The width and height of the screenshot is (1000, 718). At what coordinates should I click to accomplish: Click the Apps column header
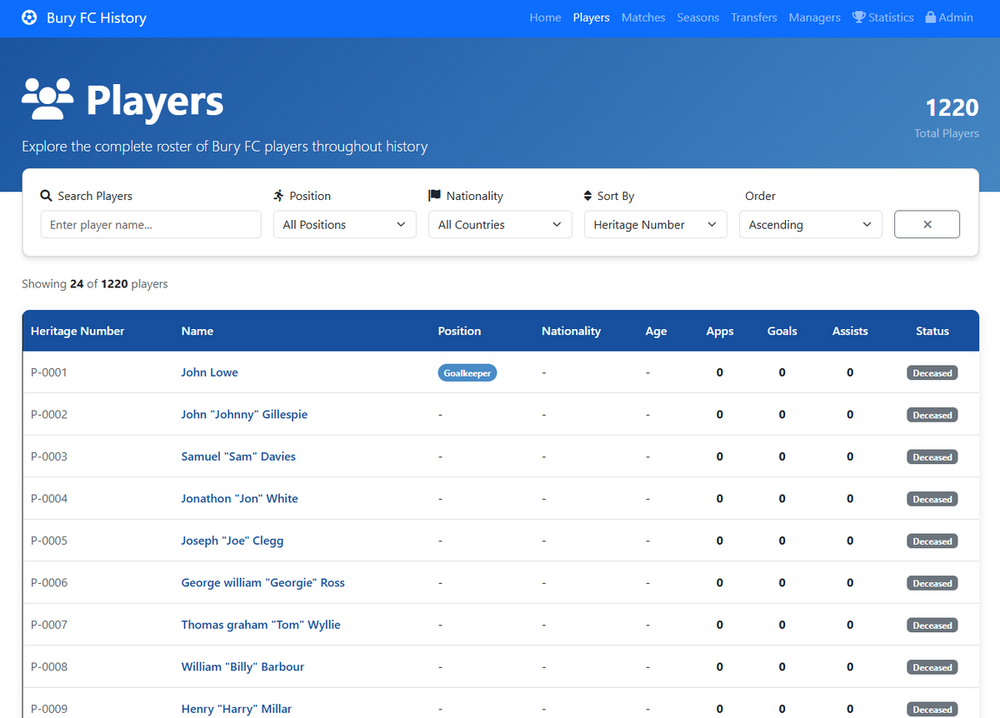[719, 331]
